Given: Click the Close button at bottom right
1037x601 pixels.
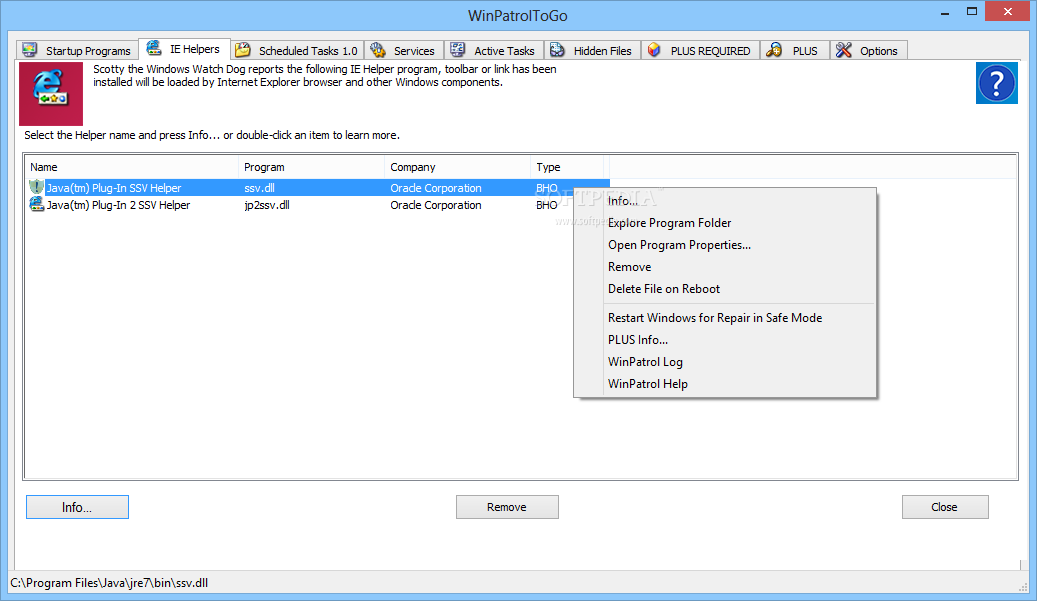Looking at the screenshot, I should pos(945,507).
